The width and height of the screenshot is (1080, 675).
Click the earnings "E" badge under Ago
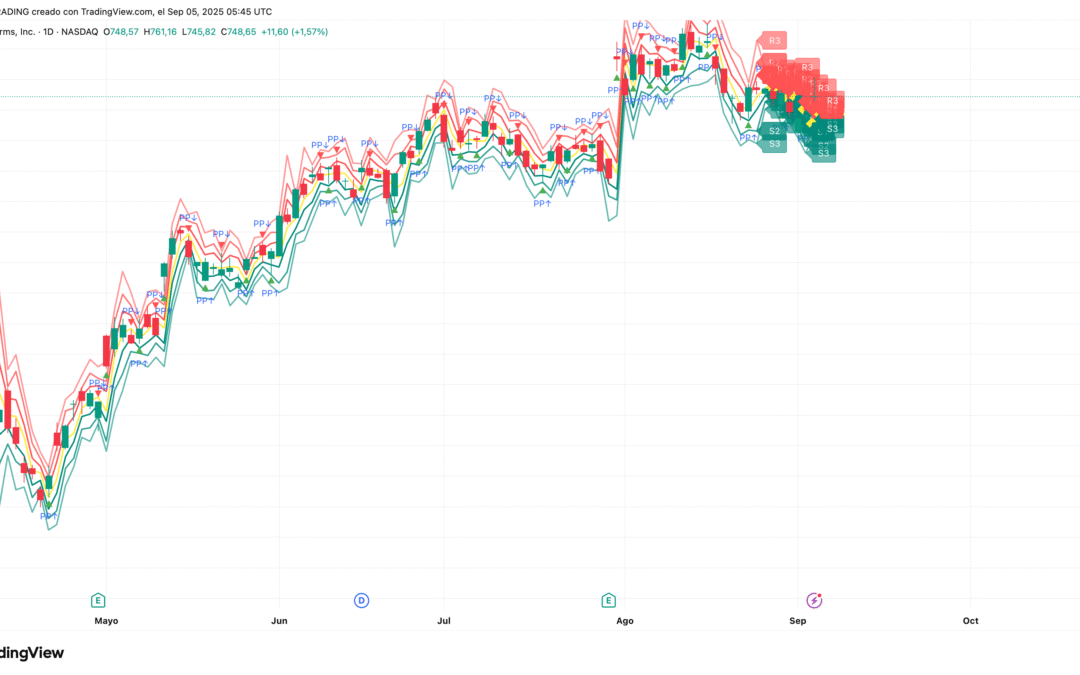607,601
